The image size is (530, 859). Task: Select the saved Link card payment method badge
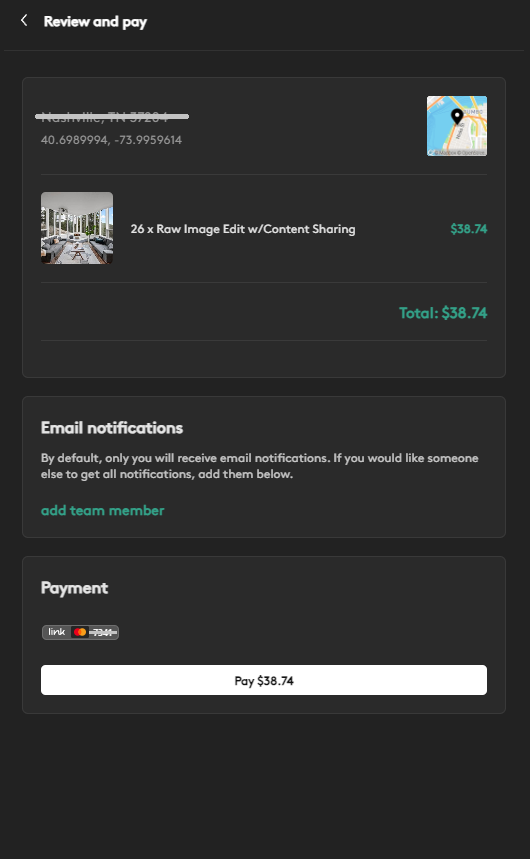pyautogui.click(x=81, y=632)
